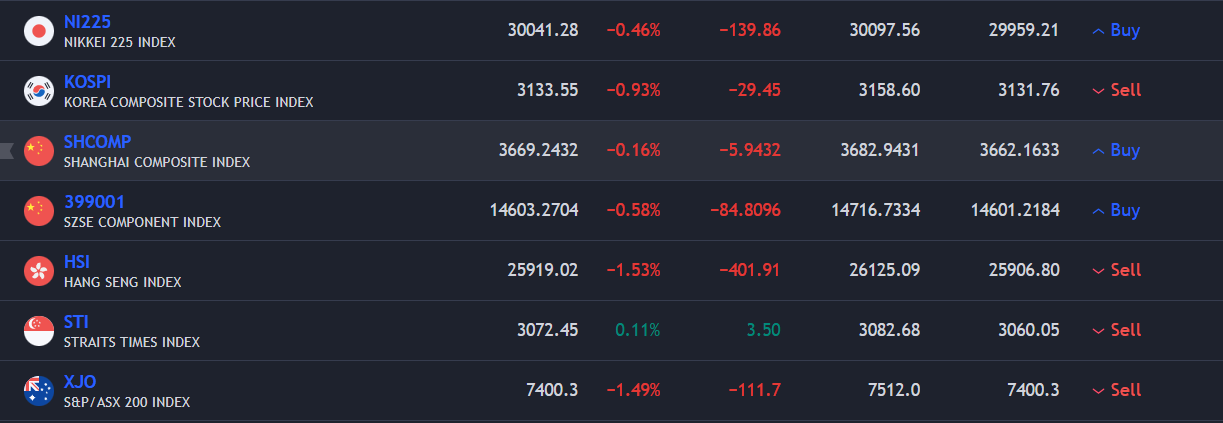This screenshot has height=423, width=1223.
Task: Click the South Korea flag icon for KOSPI
Action: click(x=38, y=91)
